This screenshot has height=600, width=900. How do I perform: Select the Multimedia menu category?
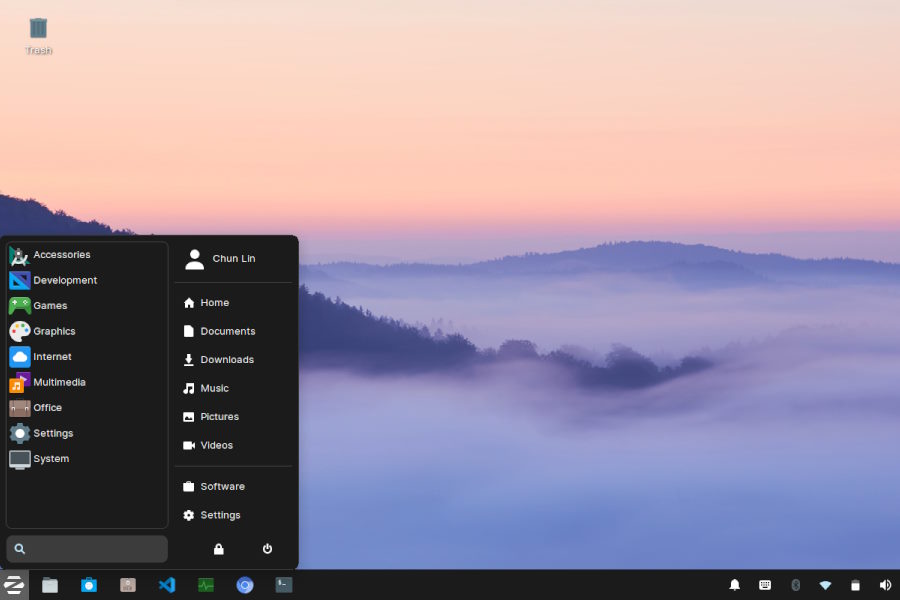click(x=59, y=383)
